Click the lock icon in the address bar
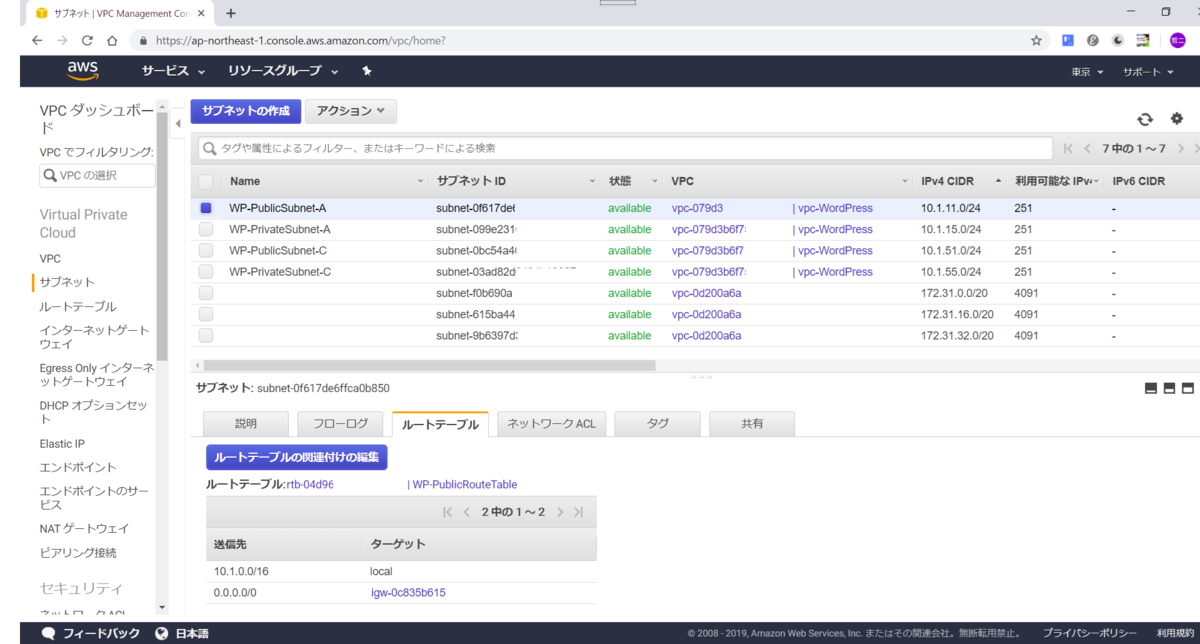Viewport: 1200px width, 644px height. click(142, 41)
